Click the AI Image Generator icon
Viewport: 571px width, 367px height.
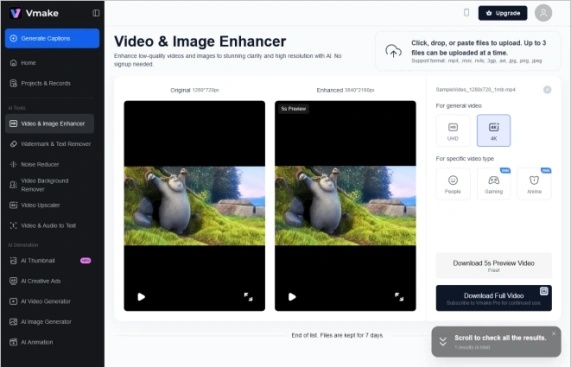point(13,321)
